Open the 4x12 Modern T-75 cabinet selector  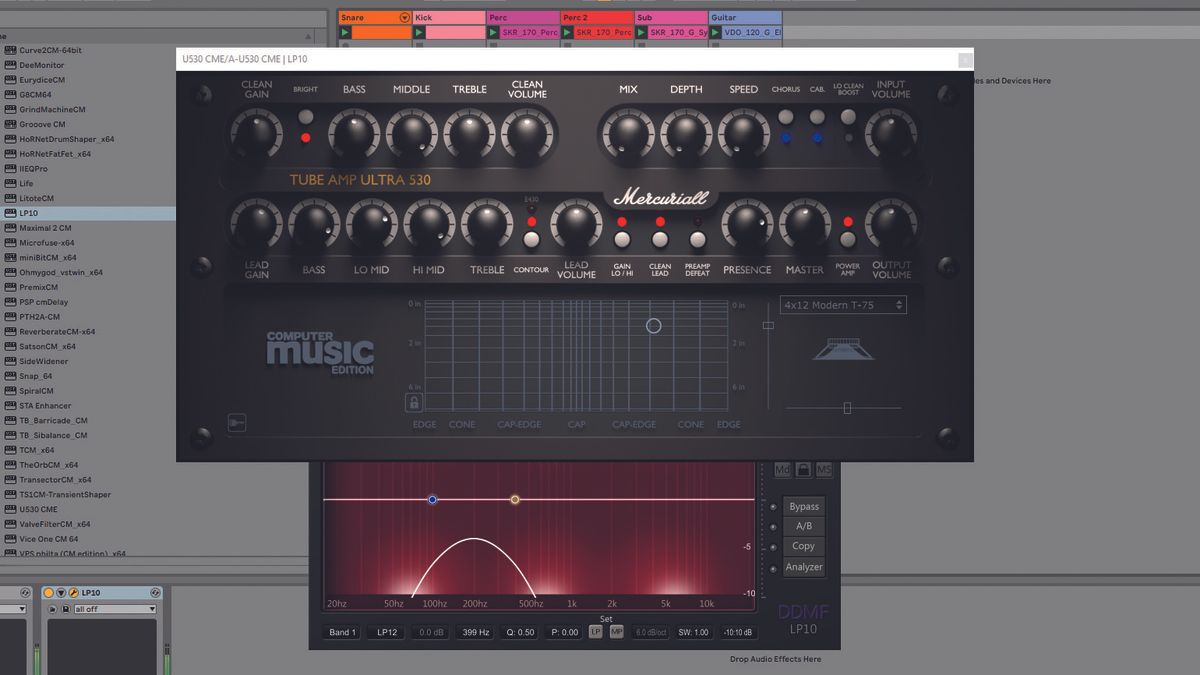coord(845,305)
